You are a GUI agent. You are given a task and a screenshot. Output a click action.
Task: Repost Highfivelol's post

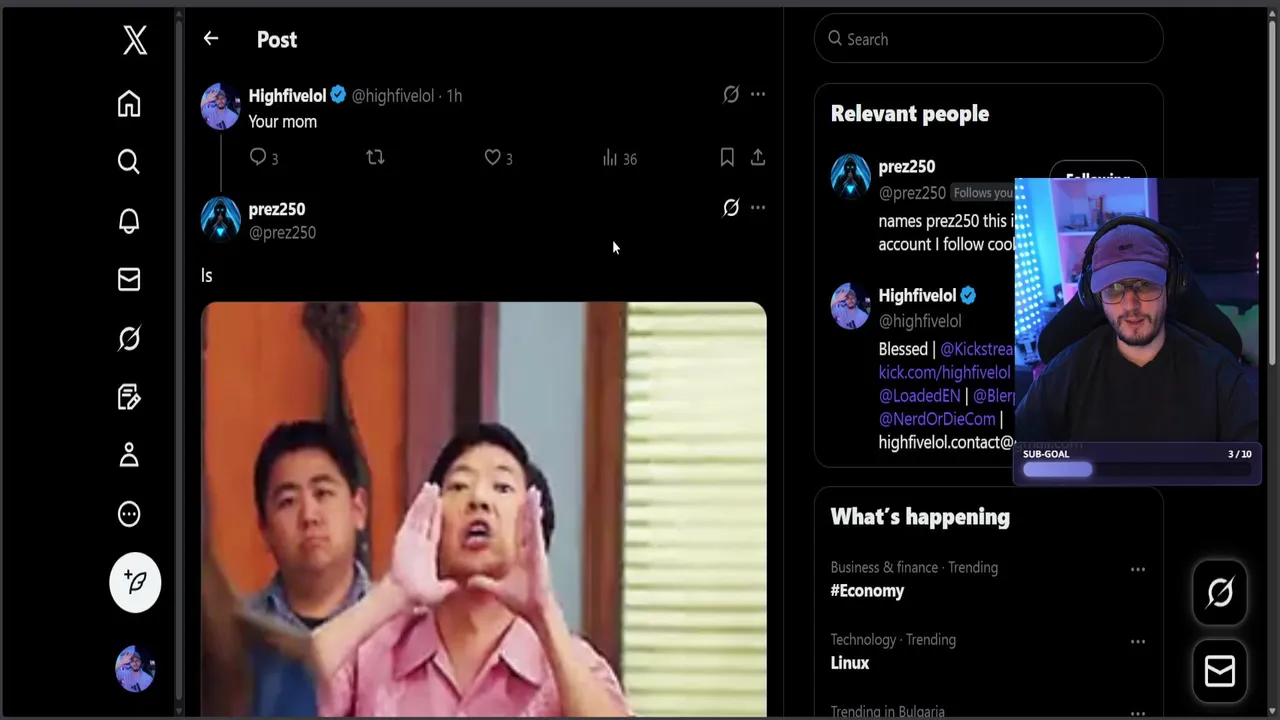click(x=375, y=158)
